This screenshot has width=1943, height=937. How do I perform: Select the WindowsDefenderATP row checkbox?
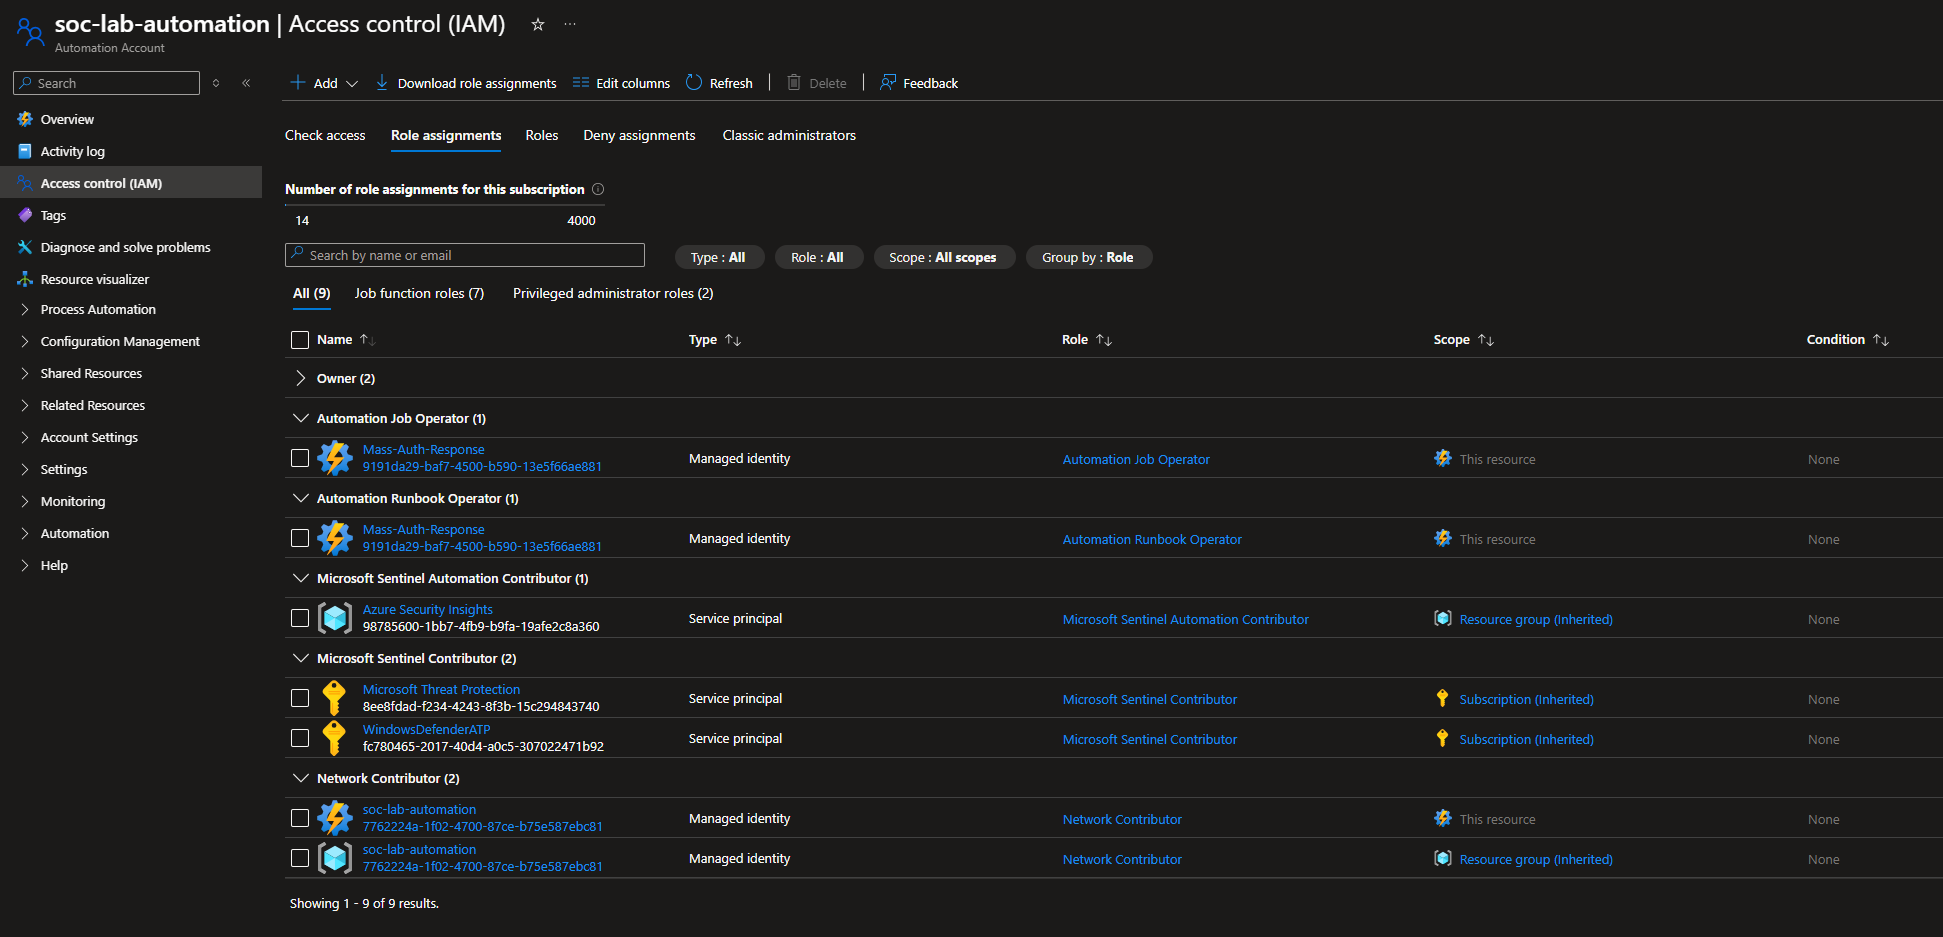tap(300, 738)
